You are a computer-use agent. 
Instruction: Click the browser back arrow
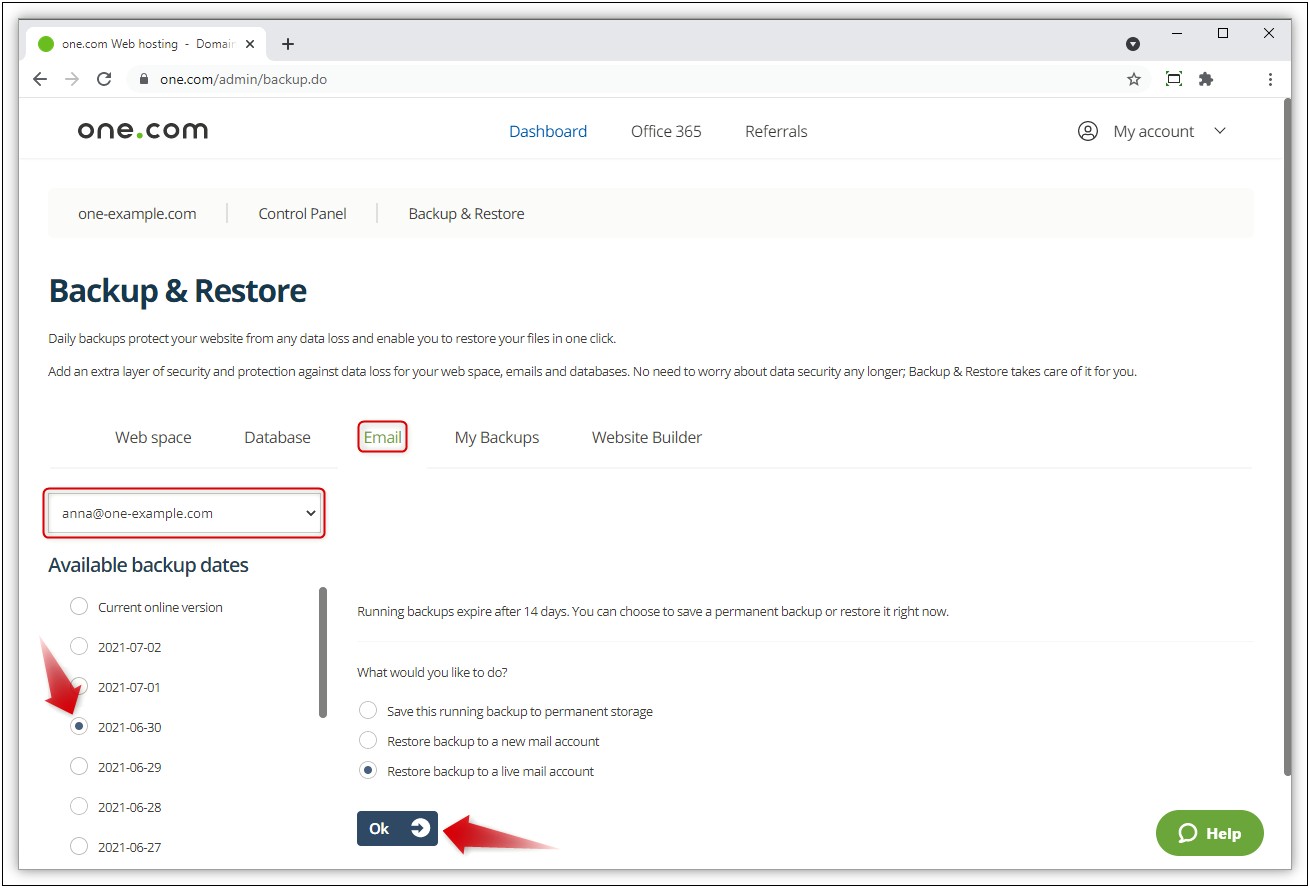click(40, 79)
